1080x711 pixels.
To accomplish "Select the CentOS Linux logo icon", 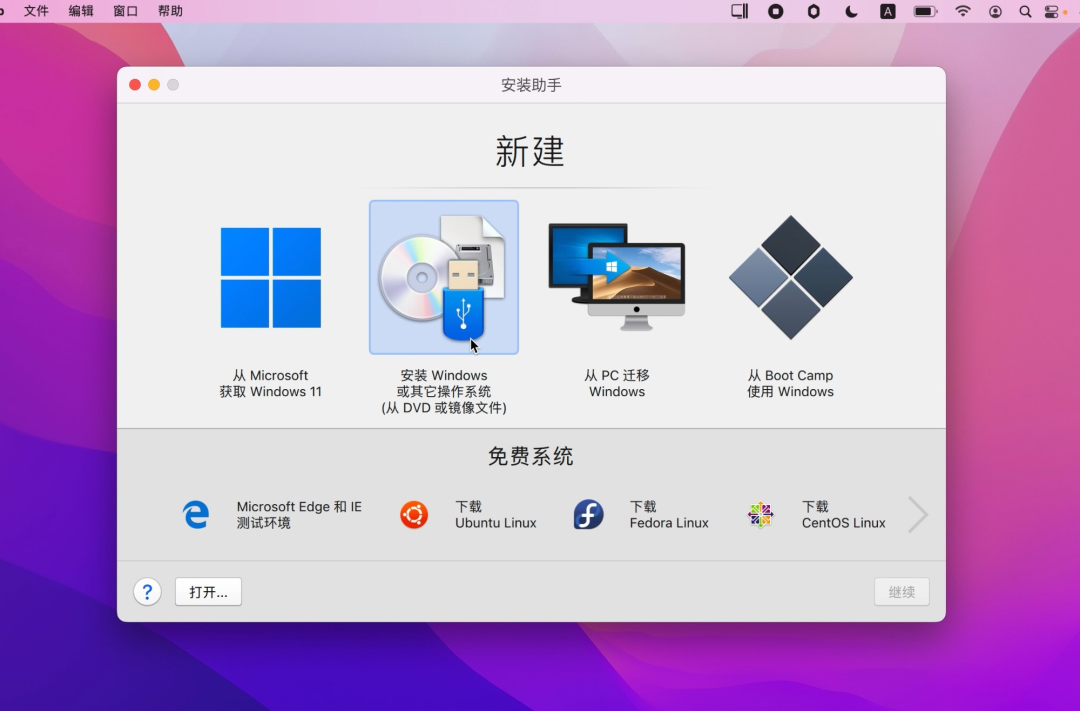I will click(761, 514).
